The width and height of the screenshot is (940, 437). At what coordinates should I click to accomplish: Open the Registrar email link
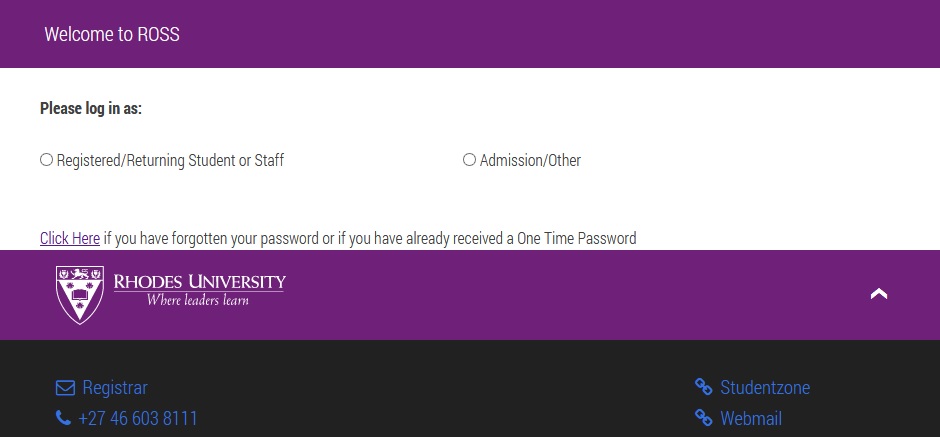(115, 388)
